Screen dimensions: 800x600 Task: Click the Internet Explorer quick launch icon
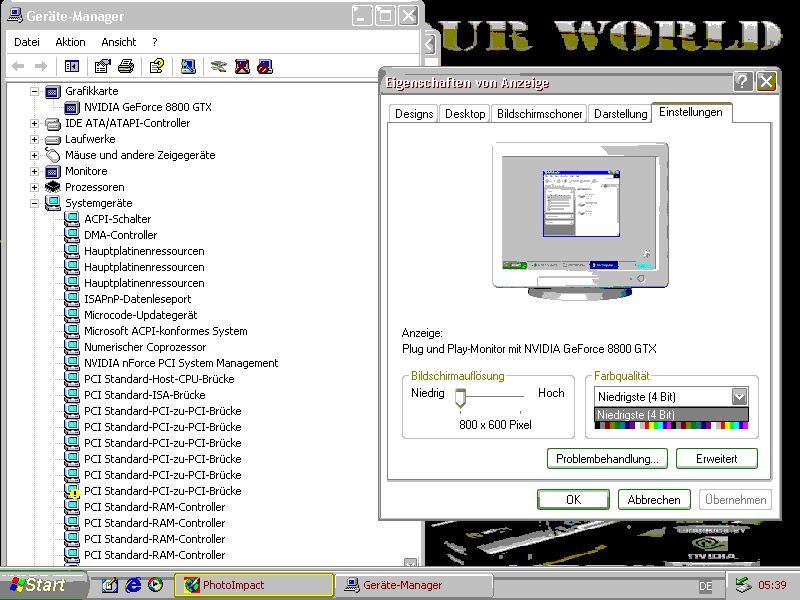(133, 585)
